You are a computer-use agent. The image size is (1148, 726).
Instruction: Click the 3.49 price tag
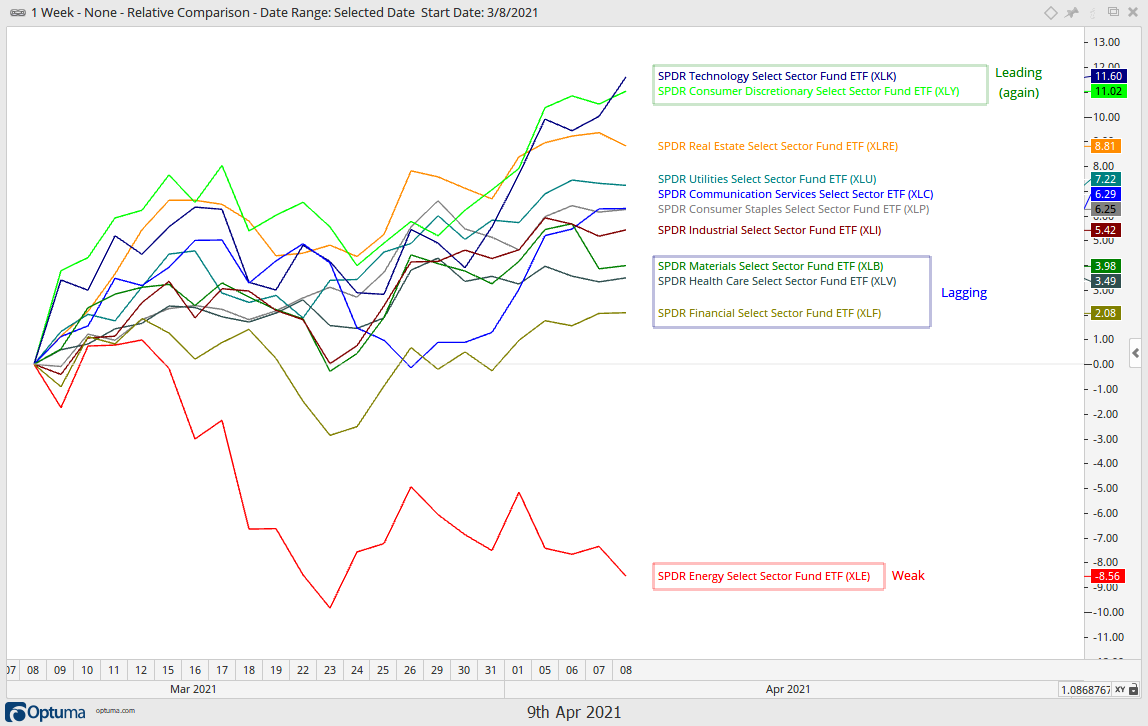pyautogui.click(x=1106, y=281)
